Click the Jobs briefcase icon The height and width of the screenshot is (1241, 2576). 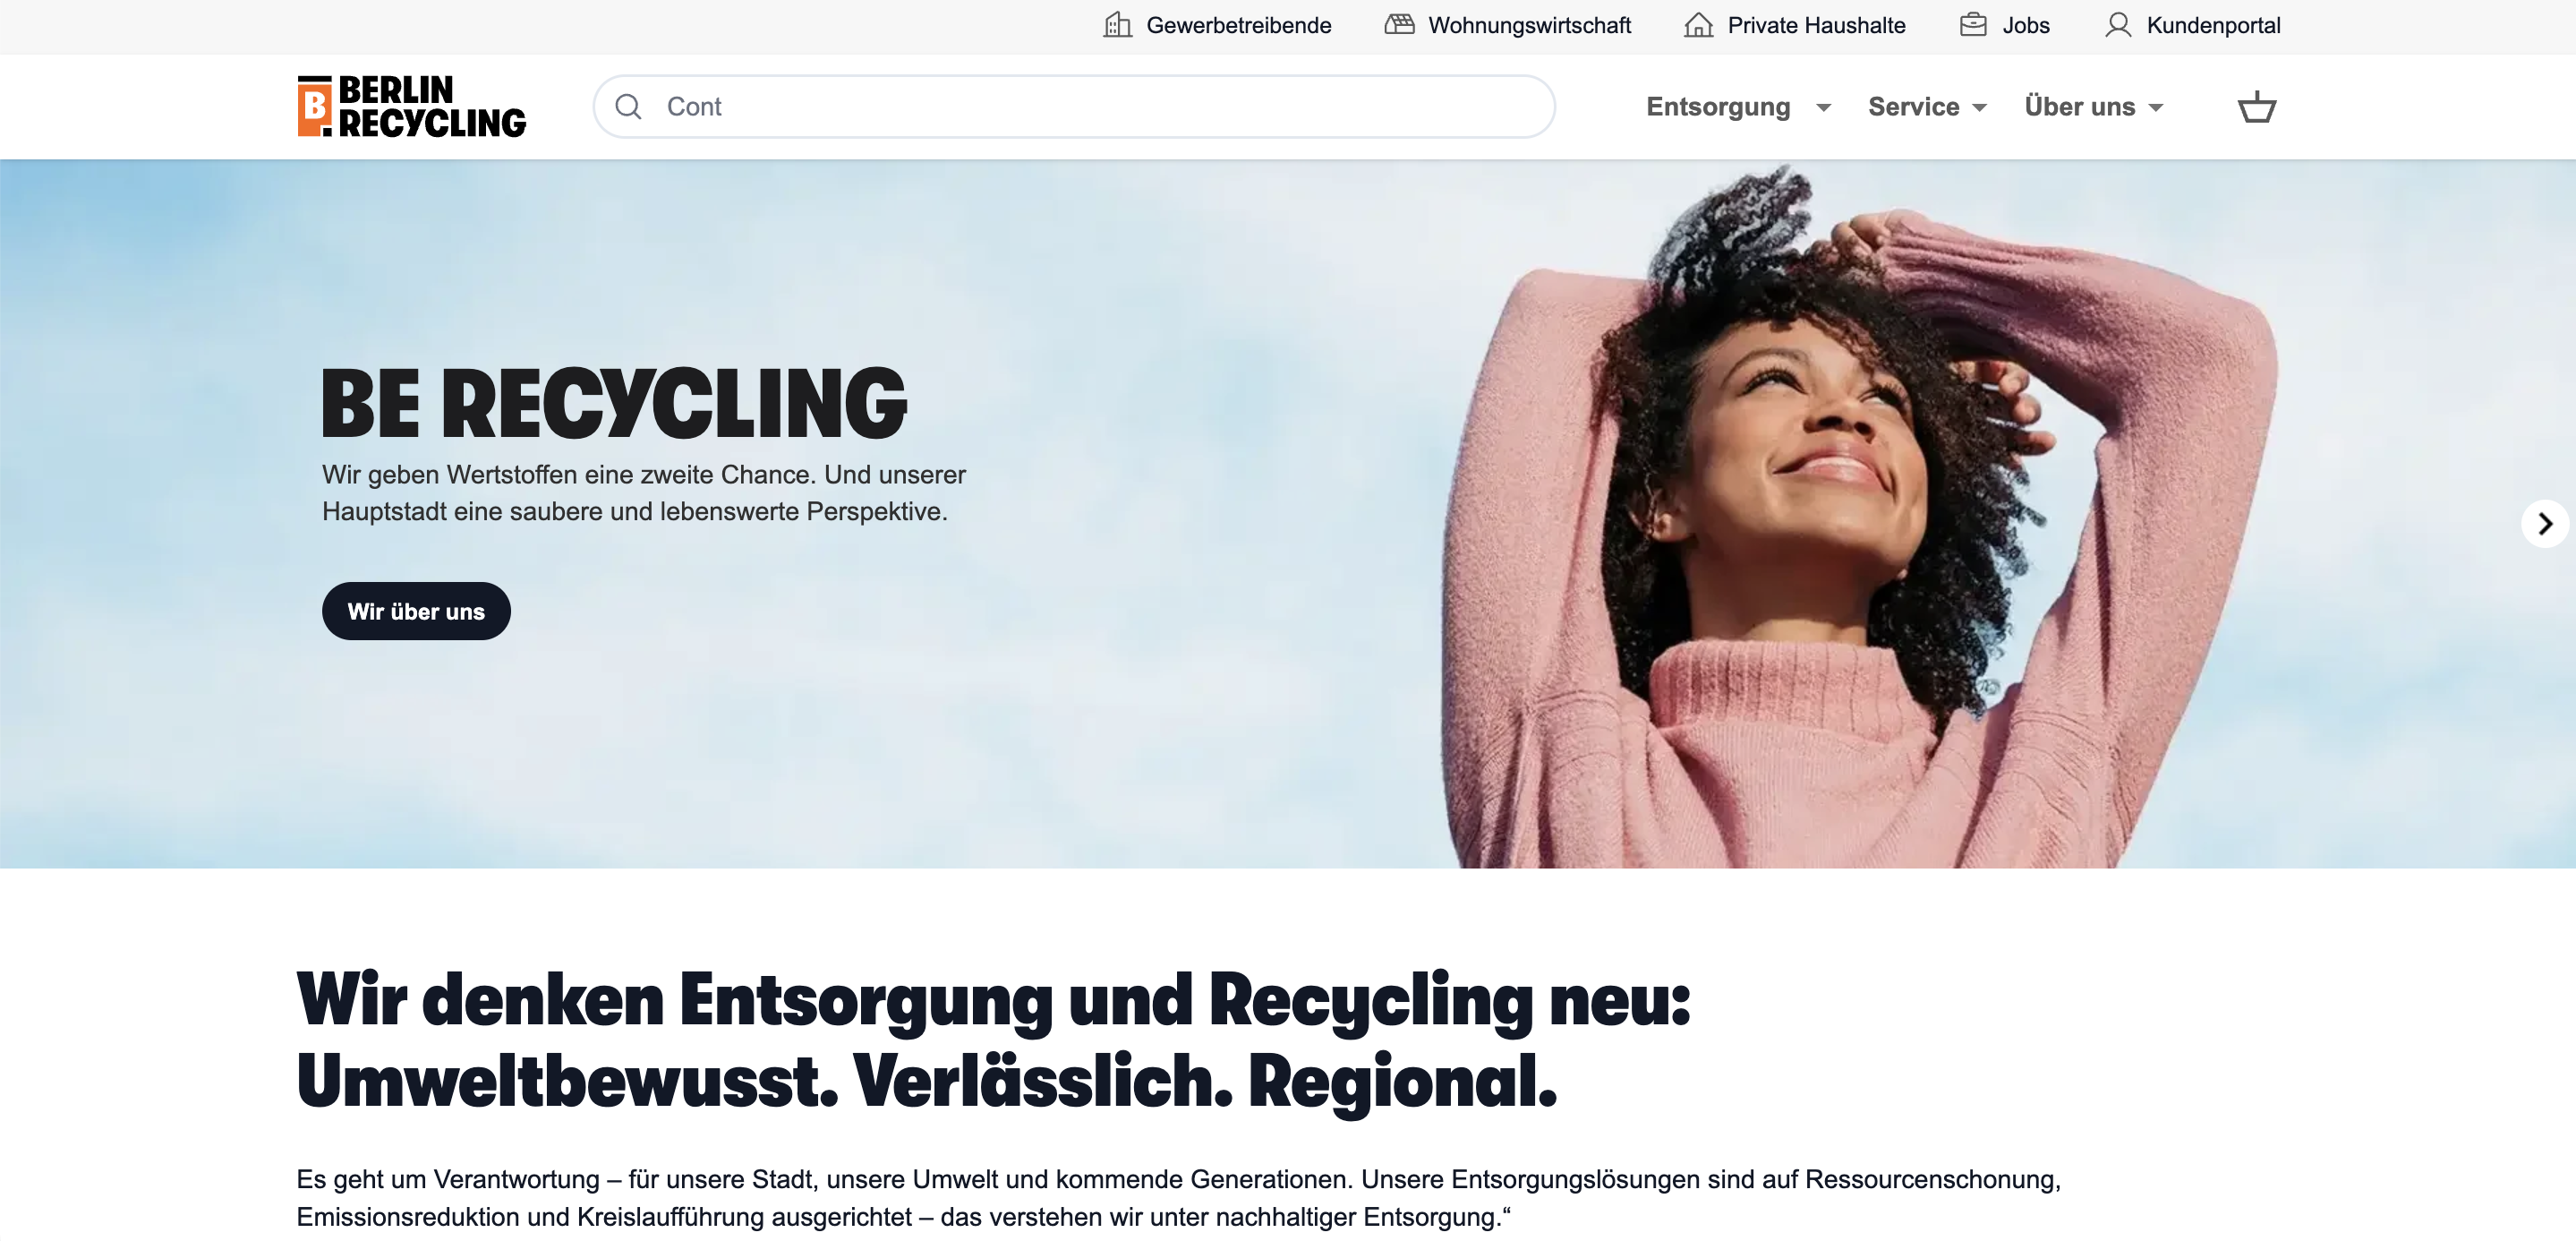[x=1973, y=25]
